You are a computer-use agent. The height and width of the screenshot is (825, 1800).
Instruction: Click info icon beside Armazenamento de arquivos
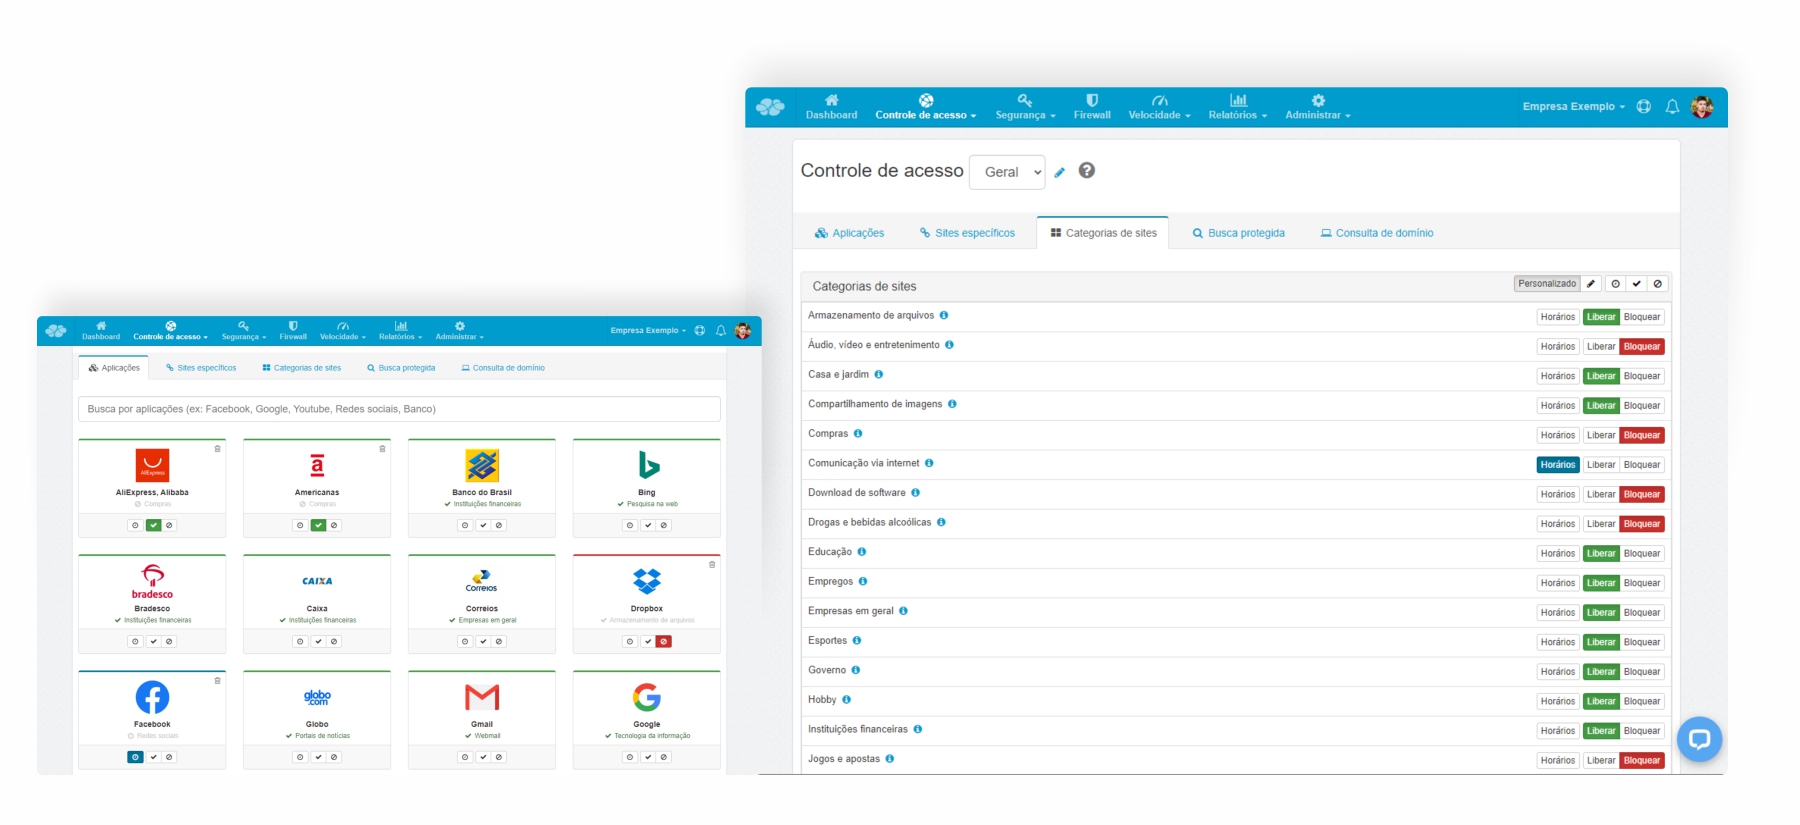(944, 316)
